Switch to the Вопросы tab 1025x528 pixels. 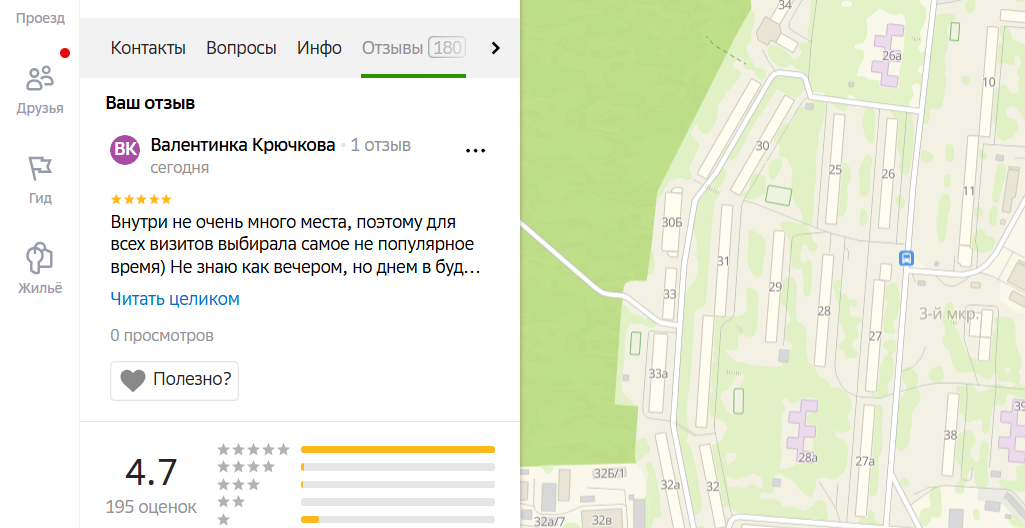(241, 48)
